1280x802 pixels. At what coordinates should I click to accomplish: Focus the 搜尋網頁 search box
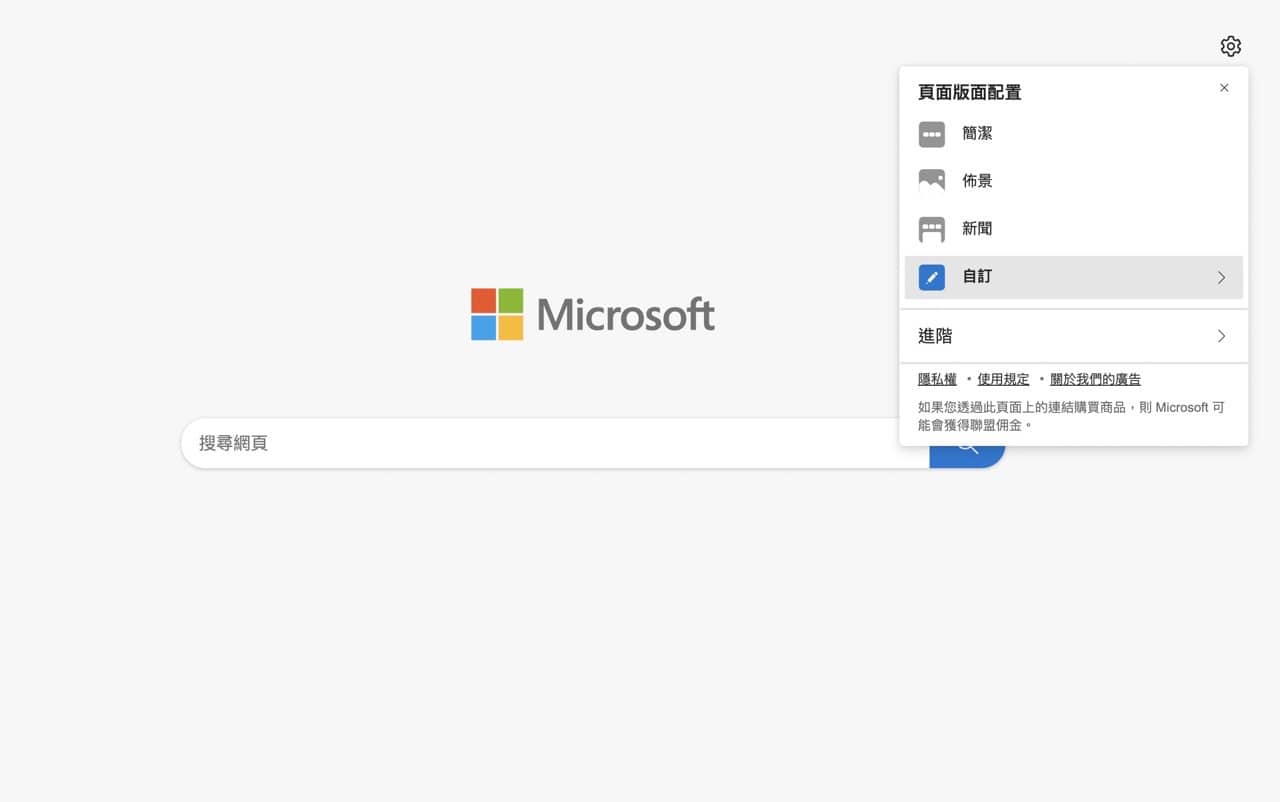click(x=555, y=443)
